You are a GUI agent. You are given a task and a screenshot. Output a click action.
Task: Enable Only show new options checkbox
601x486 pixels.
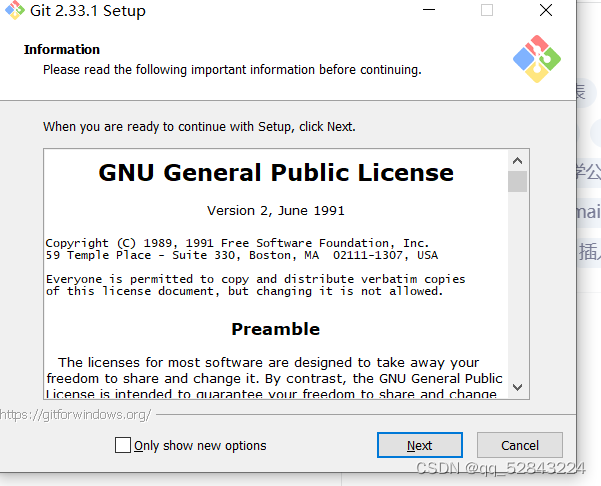click(x=123, y=445)
